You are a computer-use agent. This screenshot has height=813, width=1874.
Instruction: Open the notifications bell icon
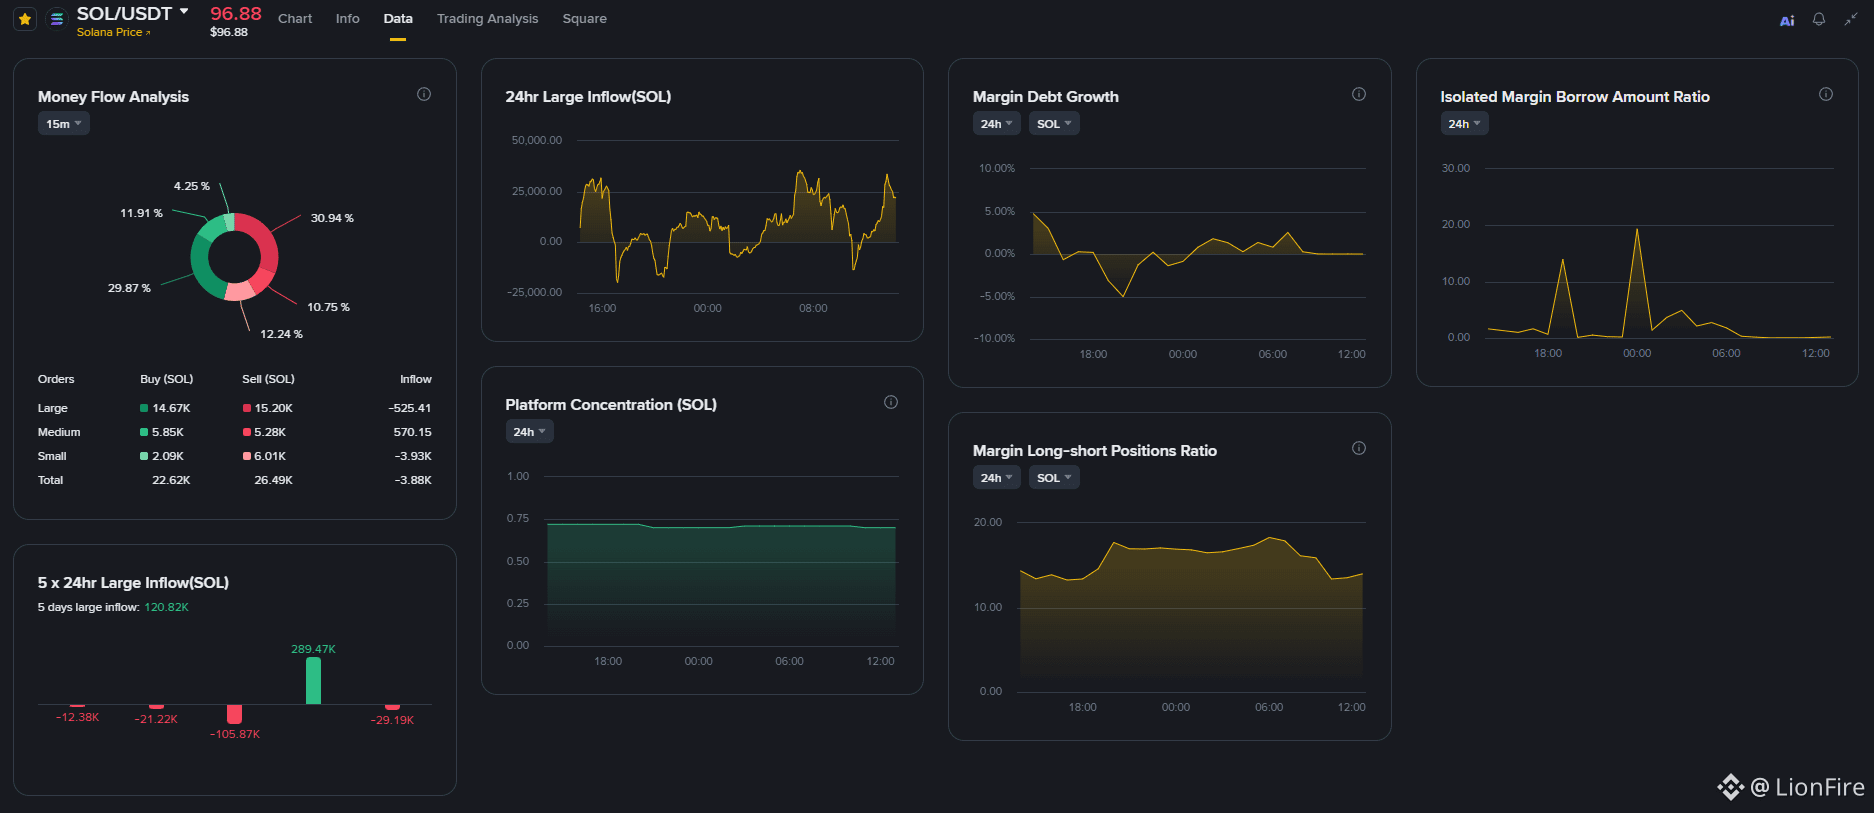point(1819,19)
